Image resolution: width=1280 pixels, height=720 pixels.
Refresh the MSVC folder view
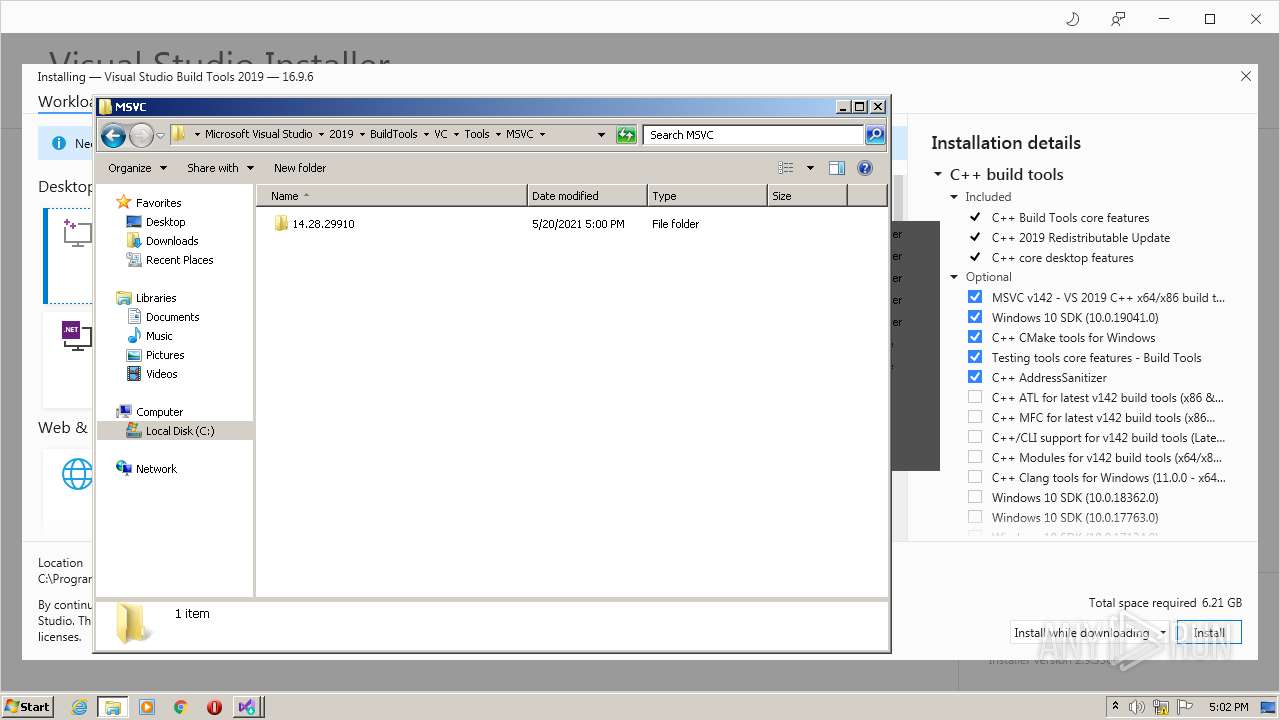pos(626,135)
